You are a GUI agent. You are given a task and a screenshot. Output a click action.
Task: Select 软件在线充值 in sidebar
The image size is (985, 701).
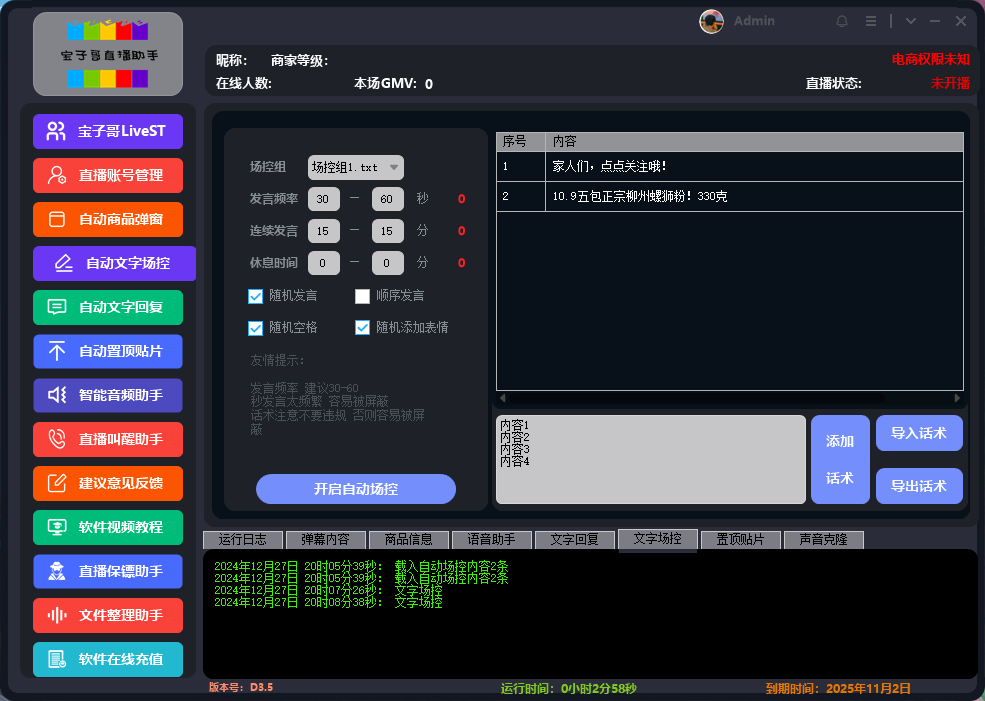[107, 659]
